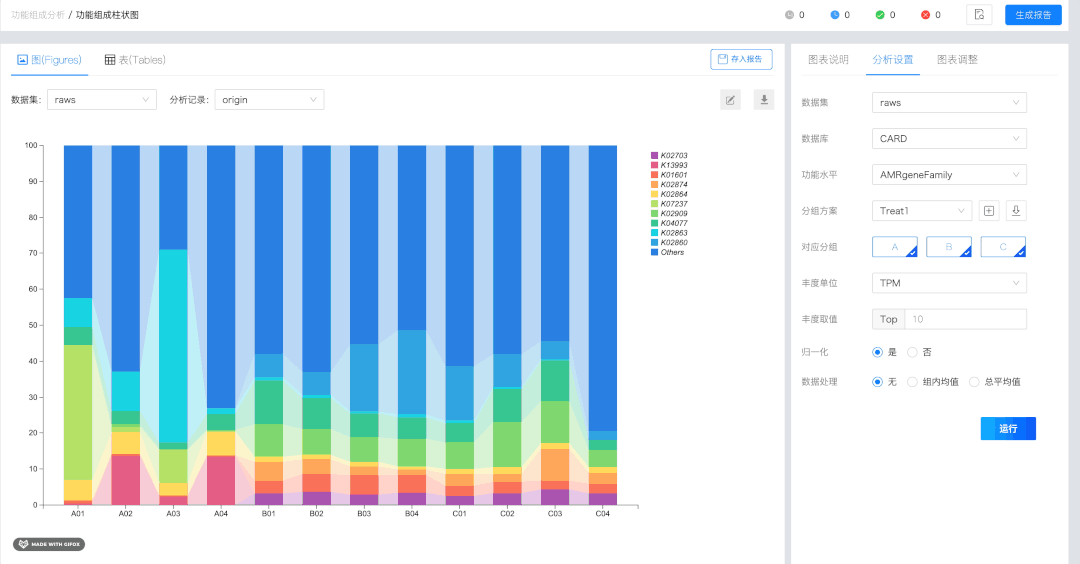
Task: Open the 图表说明 tab
Action: pos(828,60)
